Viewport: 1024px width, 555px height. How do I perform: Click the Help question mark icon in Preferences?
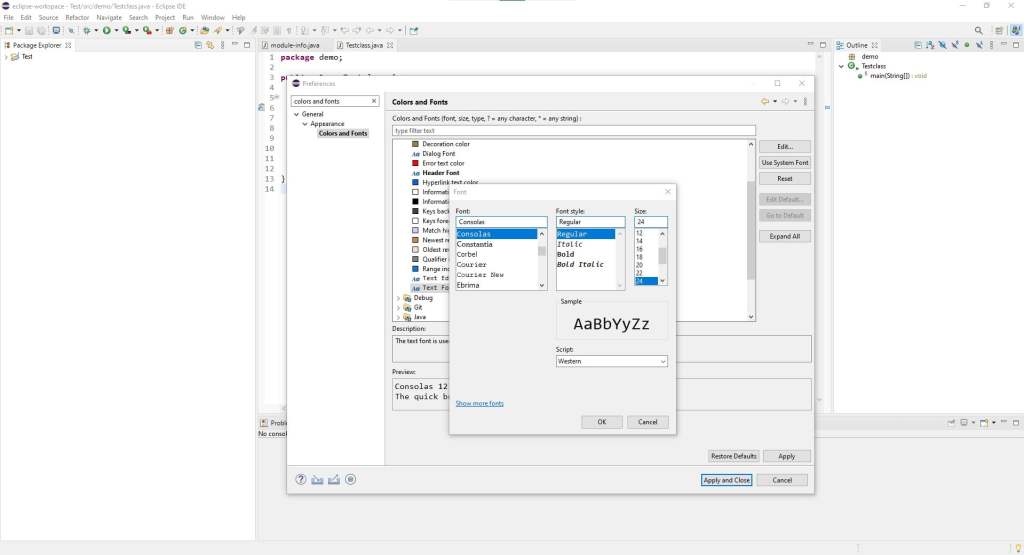coord(300,479)
